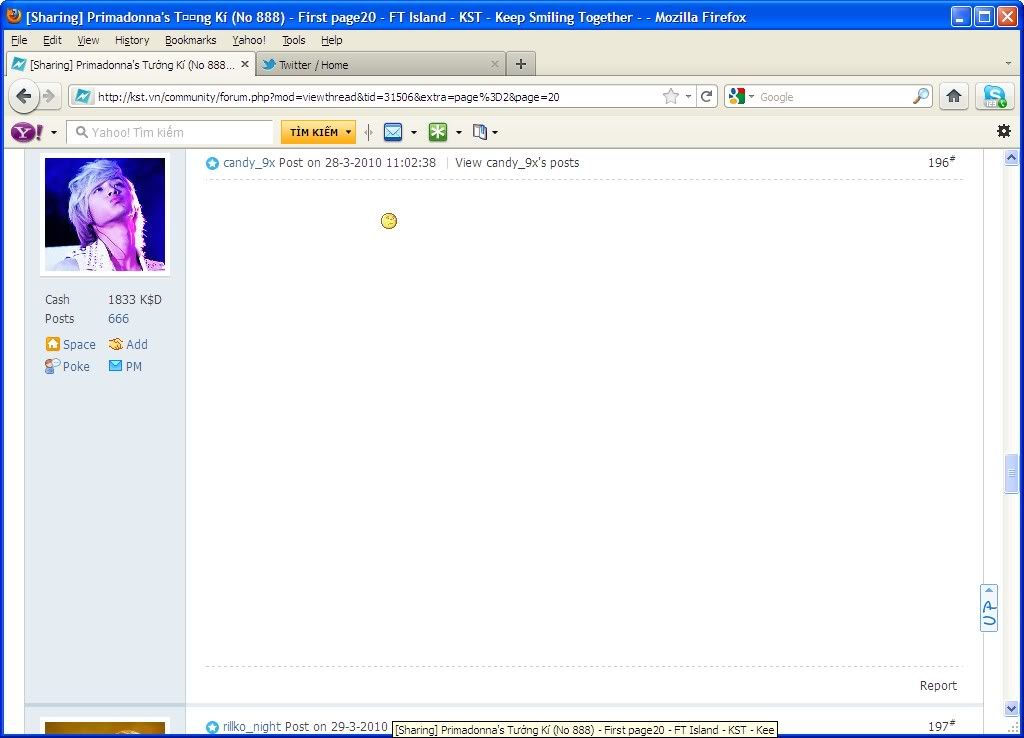The image size is (1024, 738).
Task: Open rillko_night username link
Action: [x=252, y=726]
